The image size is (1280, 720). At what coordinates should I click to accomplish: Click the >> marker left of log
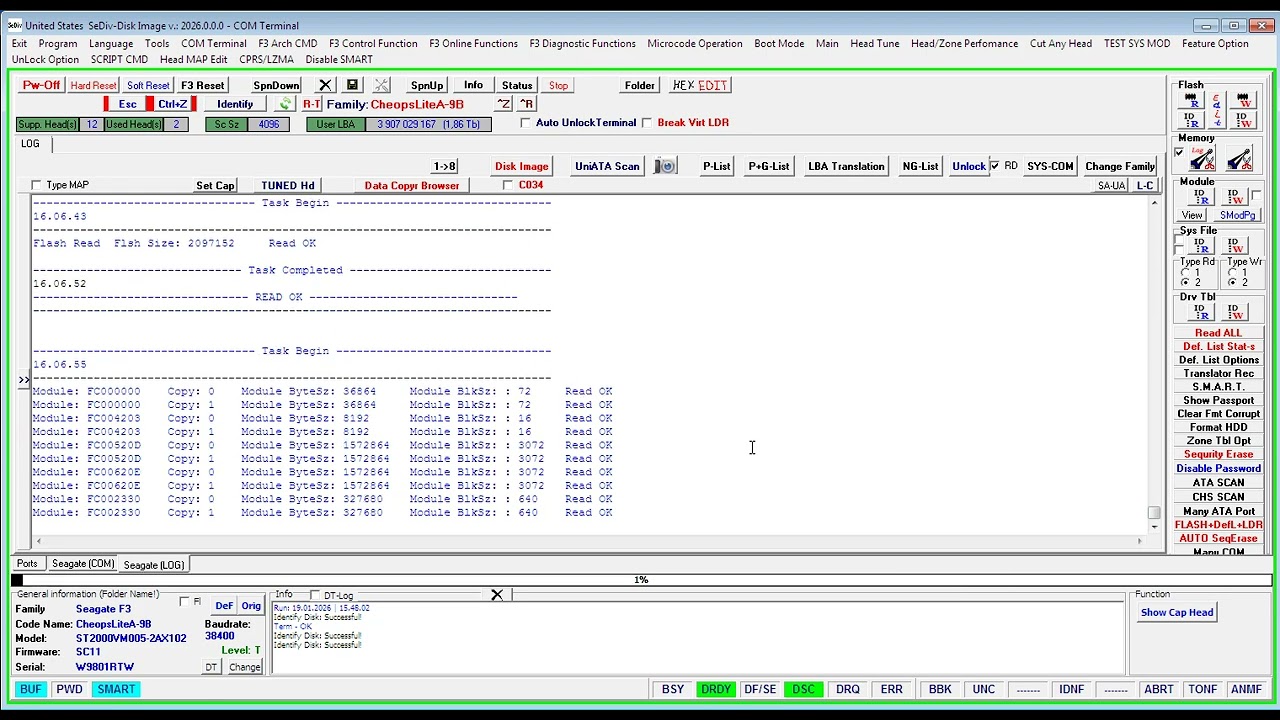click(x=24, y=380)
